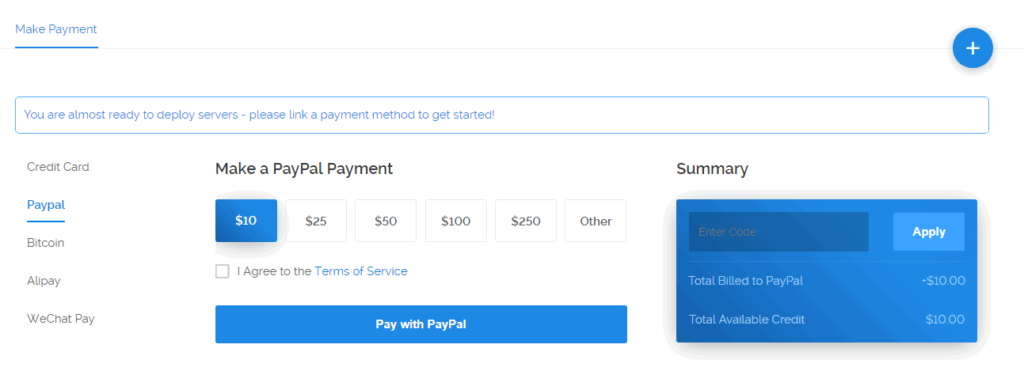
Task: Choose the $25 payment amount
Action: point(316,221)
